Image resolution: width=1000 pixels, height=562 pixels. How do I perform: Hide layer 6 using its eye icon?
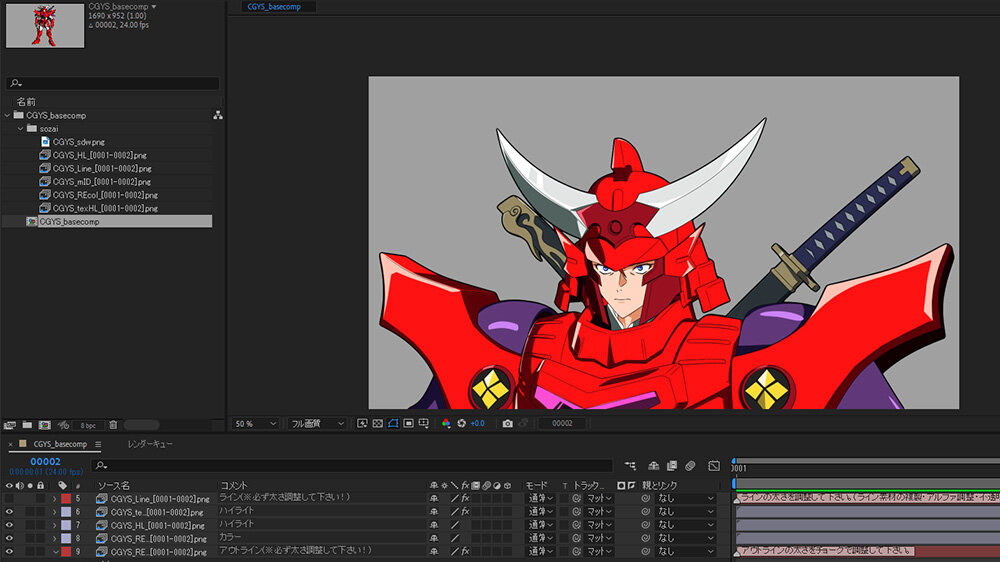(x=10, y=511)
